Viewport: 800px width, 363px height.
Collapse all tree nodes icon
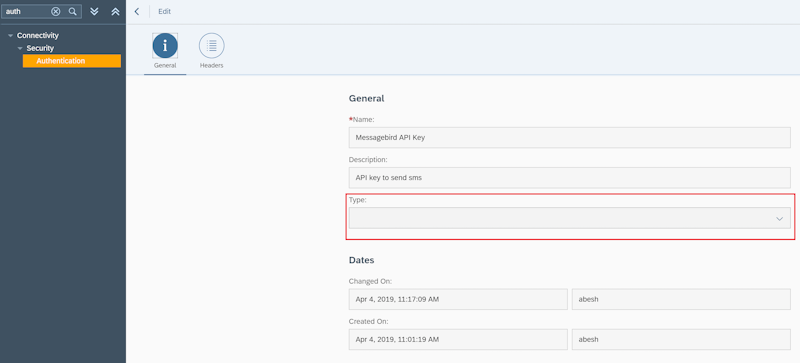(x=115, y=11)
